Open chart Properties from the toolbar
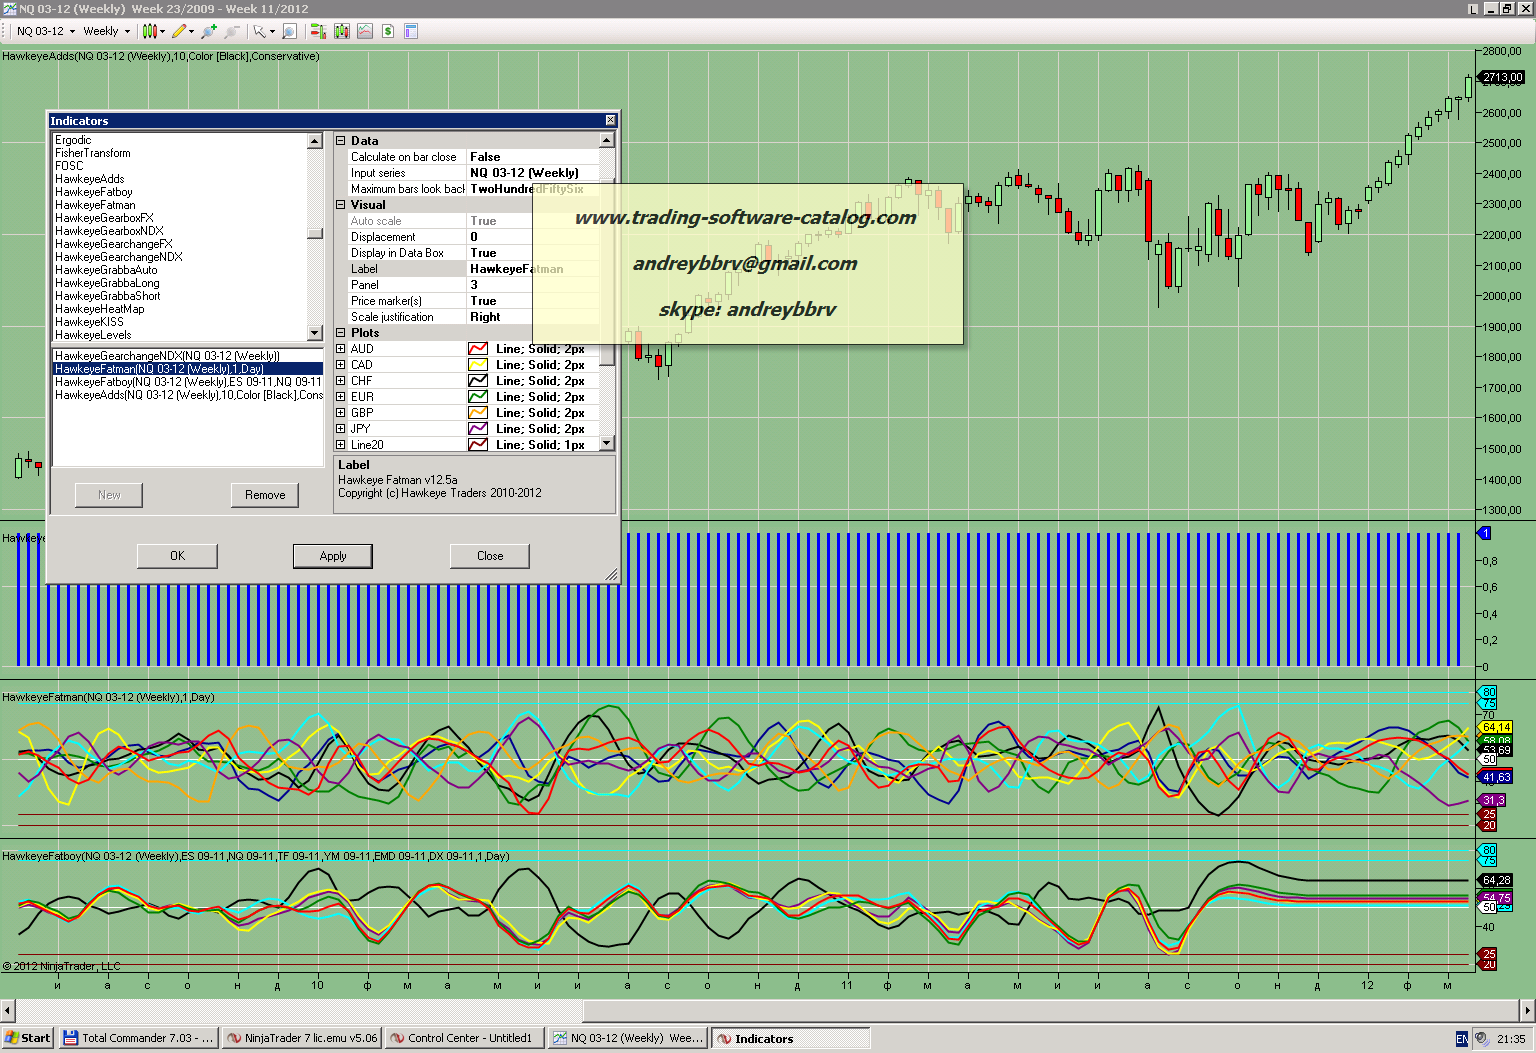The width and height of the screenshot is (1536, 1053). (411, 31)
